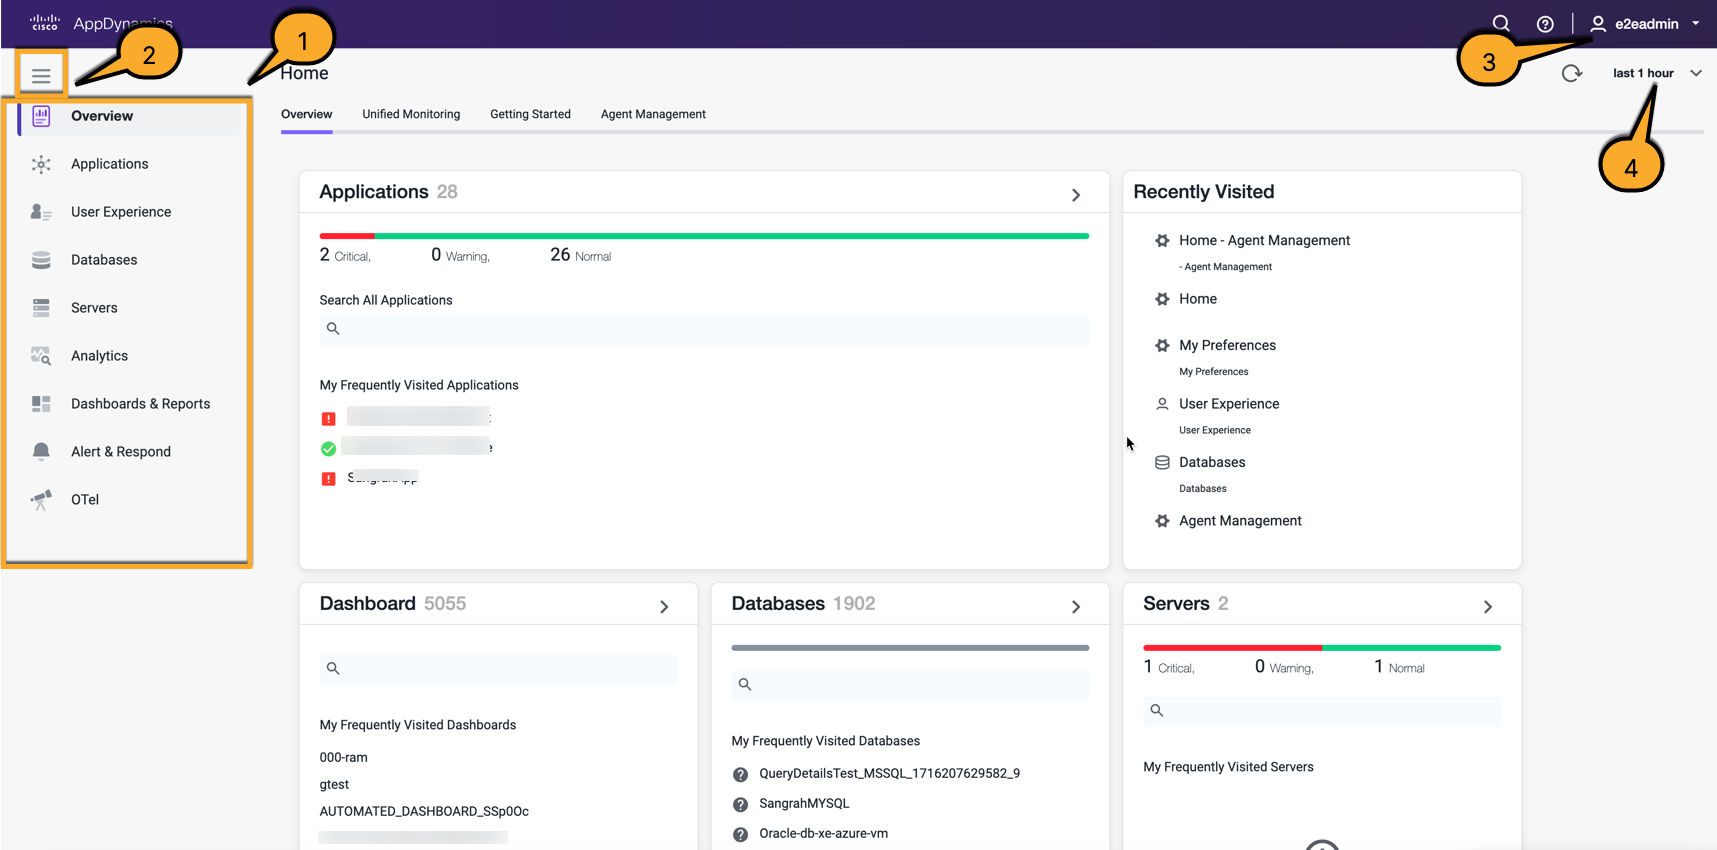
Task: Click the Cisco AppDynamics logo
Action: [101, 23]
